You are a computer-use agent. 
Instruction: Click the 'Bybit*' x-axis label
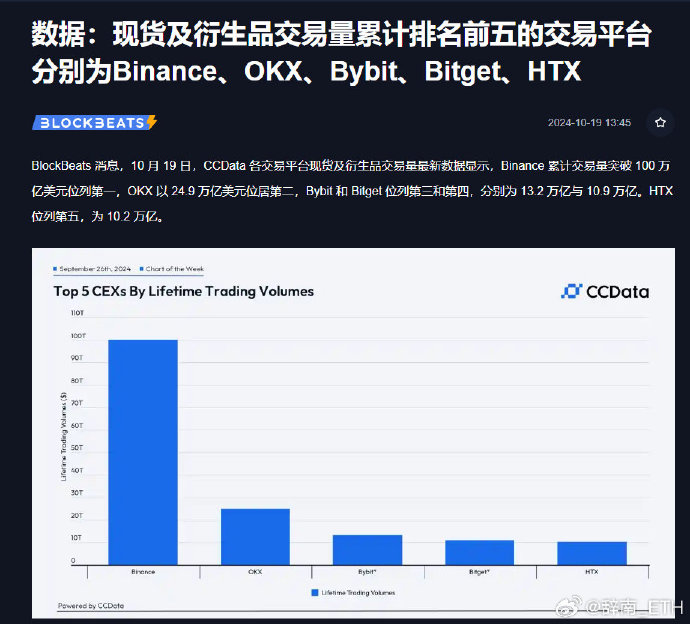pyautogui.click(x=367, y=572)
